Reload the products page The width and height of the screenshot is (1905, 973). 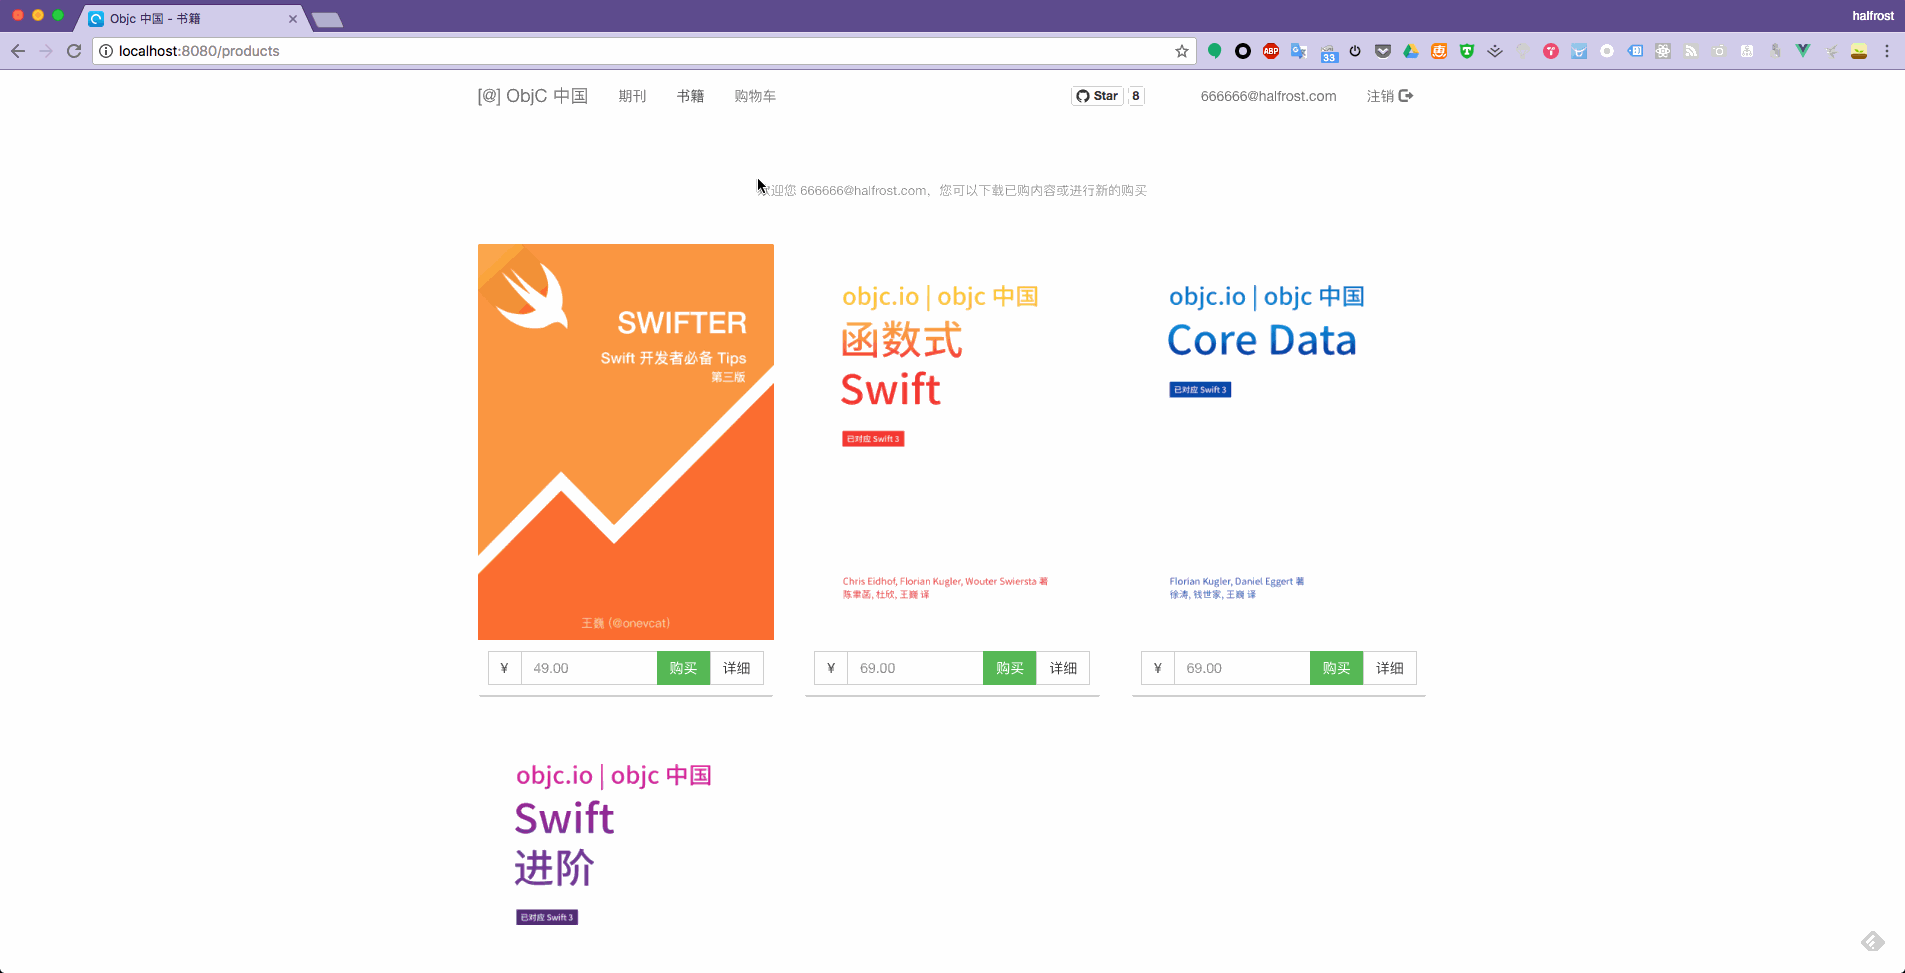click(x=74, y=51)
